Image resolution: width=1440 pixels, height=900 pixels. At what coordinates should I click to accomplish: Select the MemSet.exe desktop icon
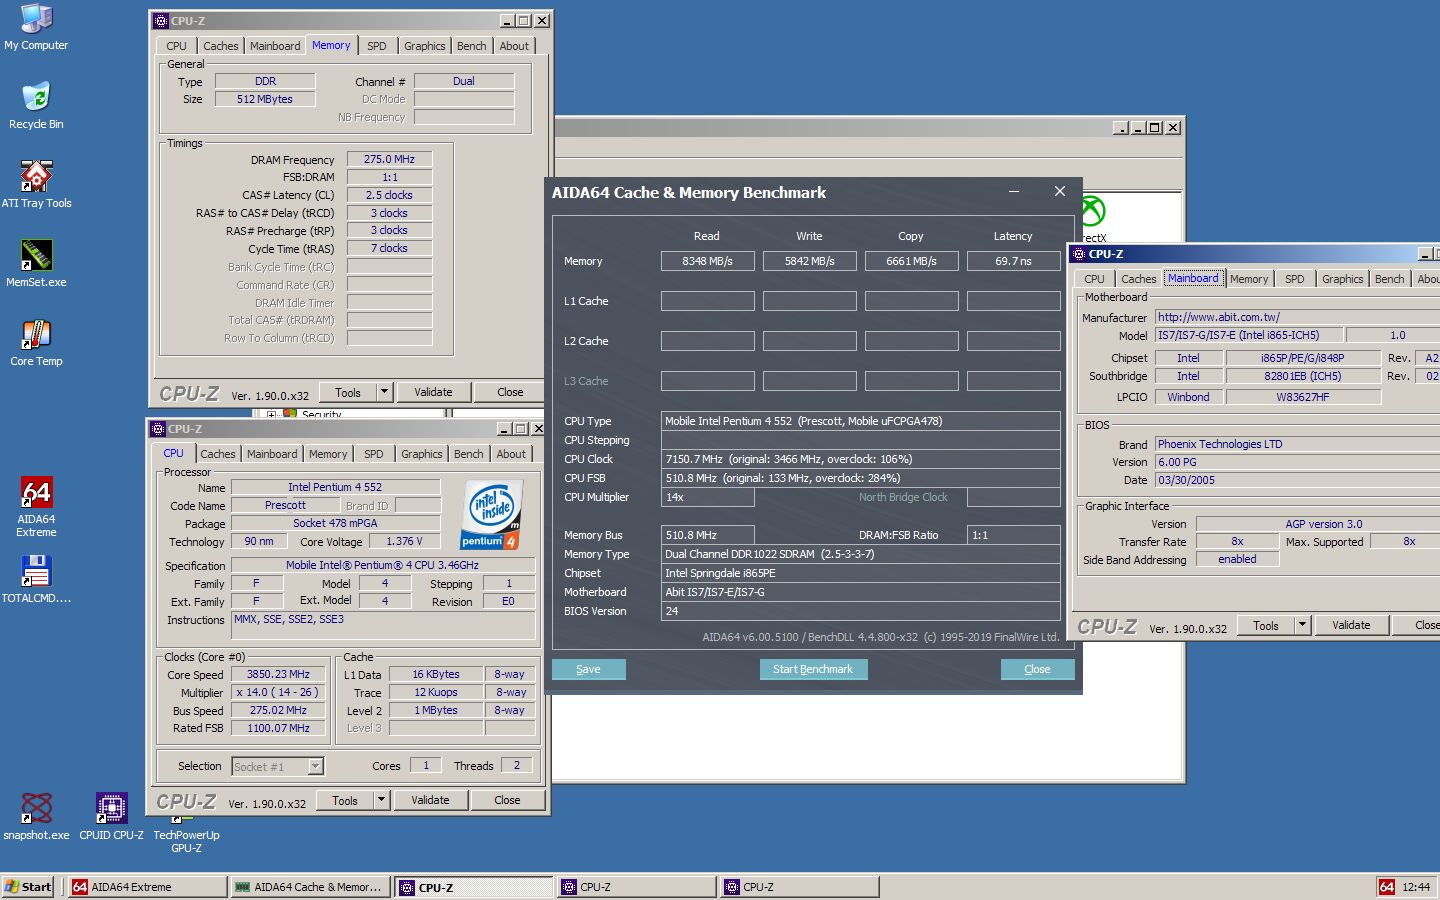(36, 256)
